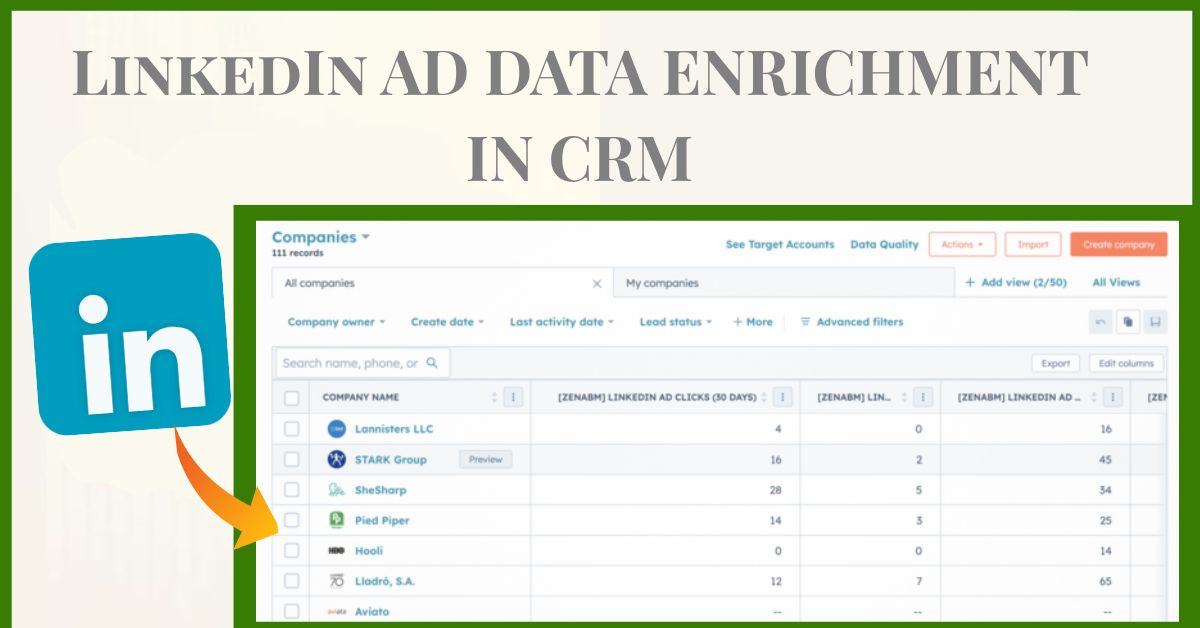Expand the Lead status filter

pos(676,322)
